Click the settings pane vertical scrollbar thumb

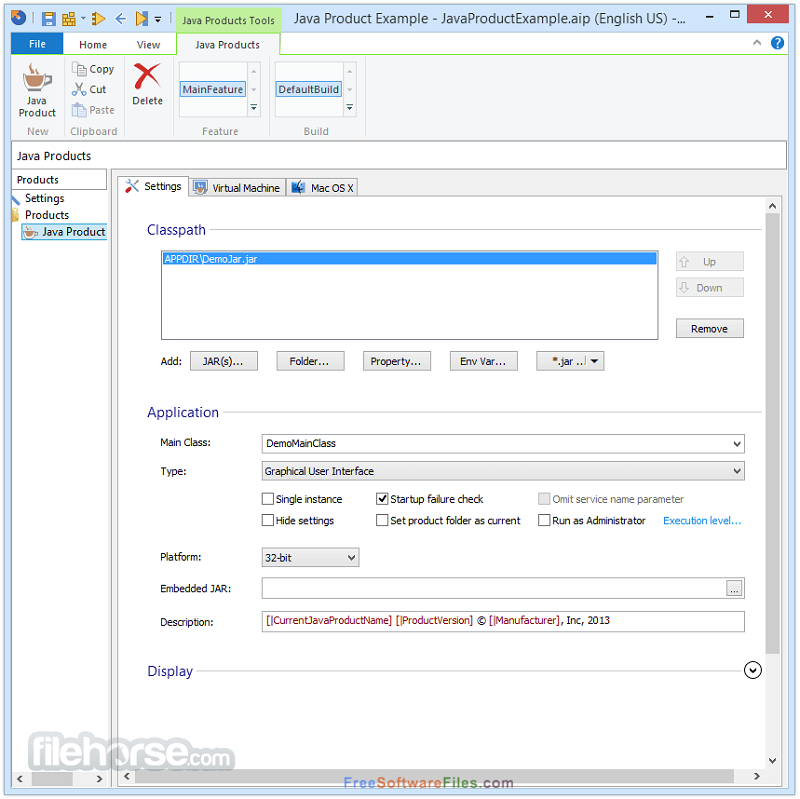click(772, 433)
